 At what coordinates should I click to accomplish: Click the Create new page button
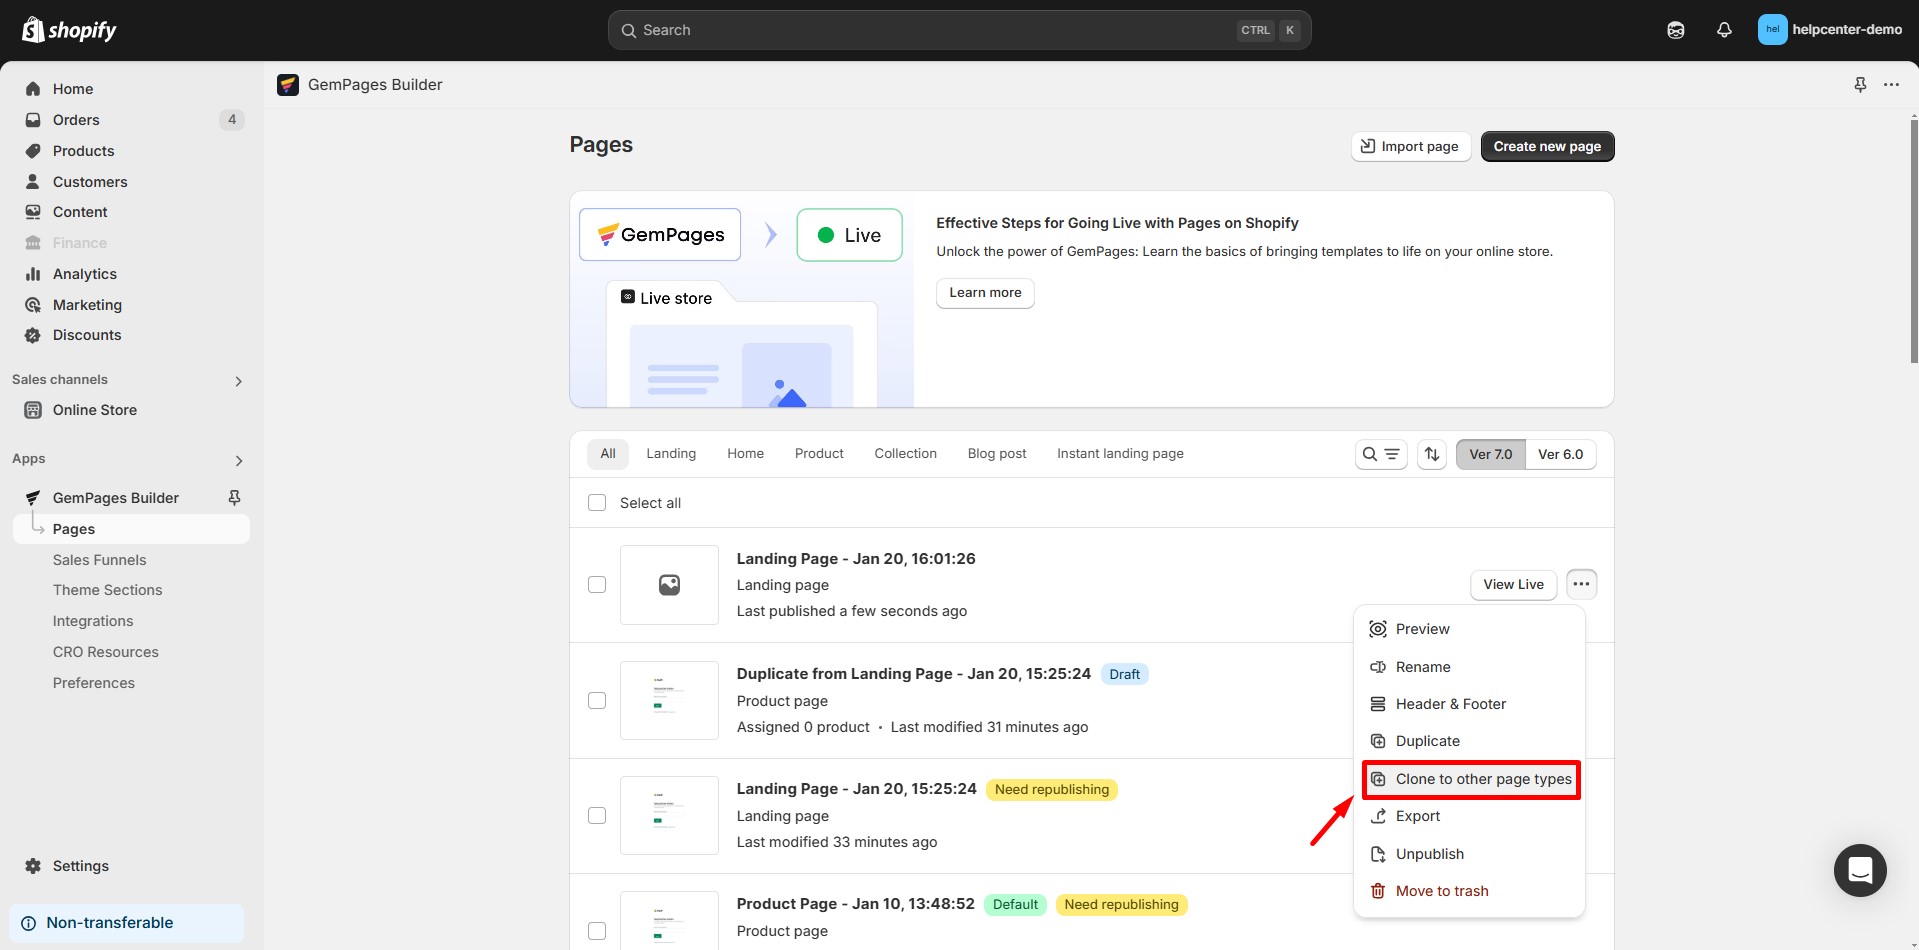1546,146
